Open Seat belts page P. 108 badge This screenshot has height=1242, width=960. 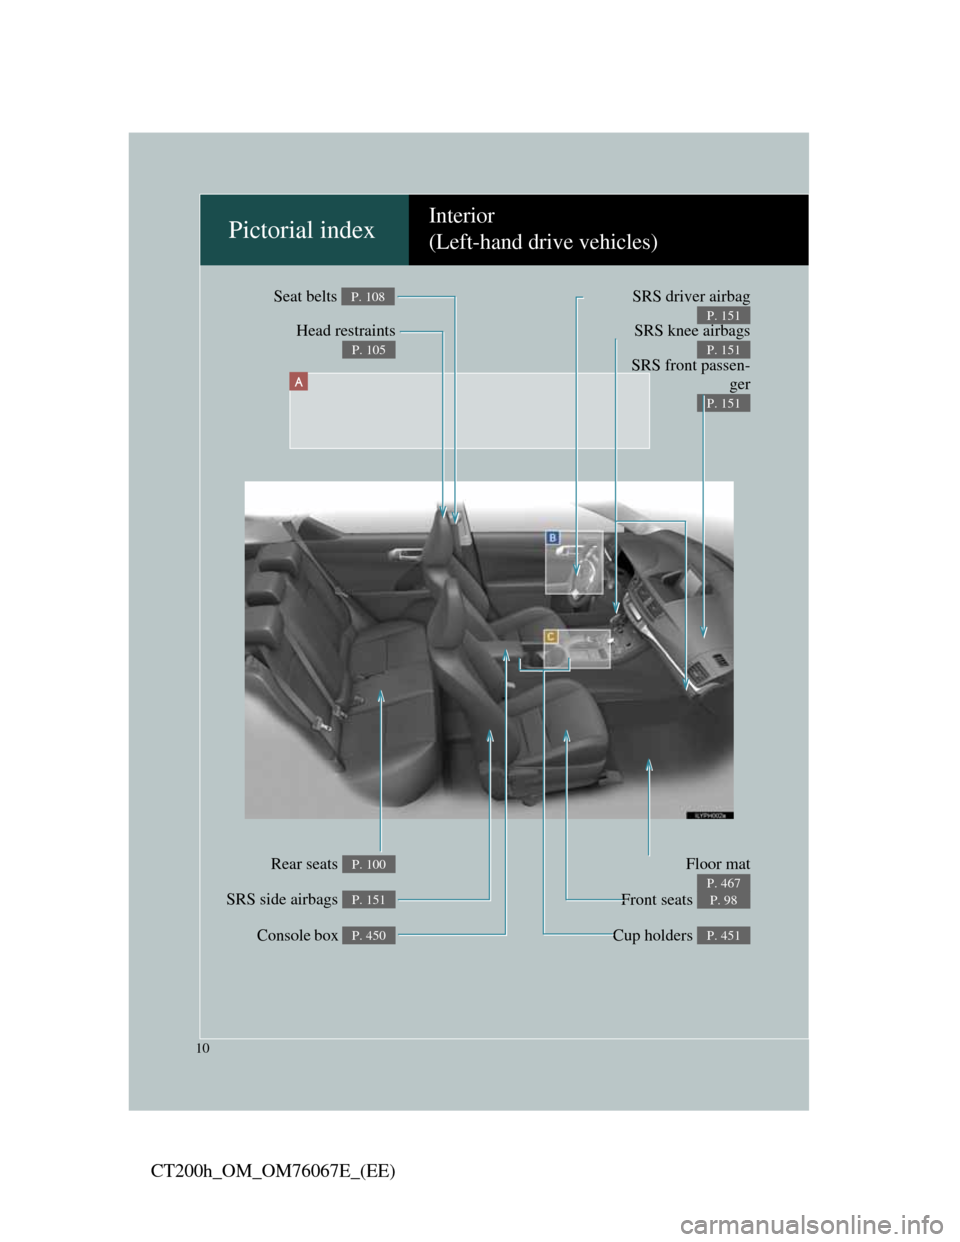pos(368,296)
